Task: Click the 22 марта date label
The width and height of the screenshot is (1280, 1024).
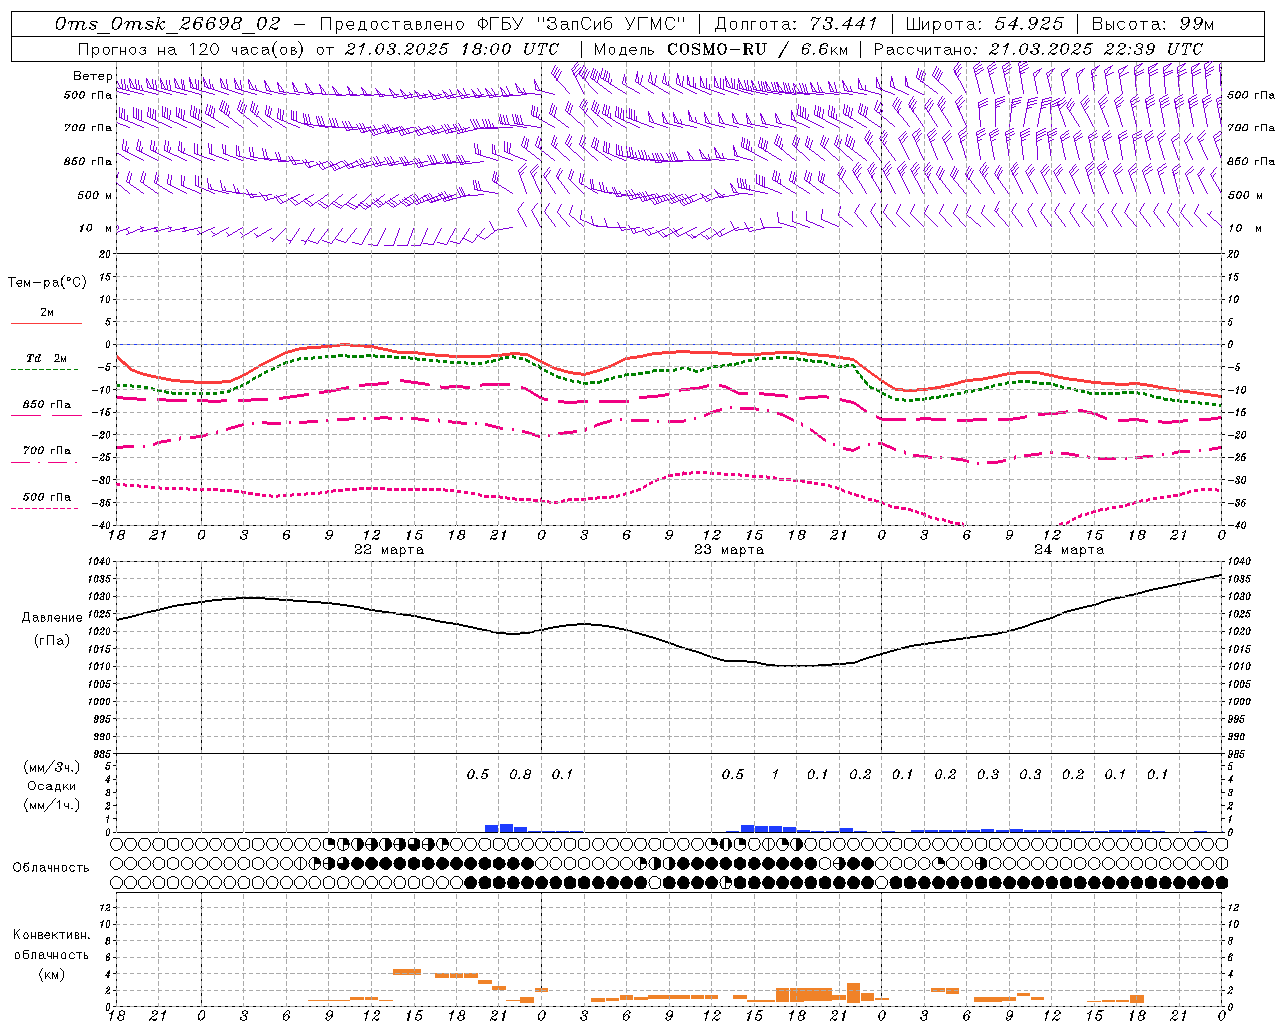Action: (x=389, y=550)
